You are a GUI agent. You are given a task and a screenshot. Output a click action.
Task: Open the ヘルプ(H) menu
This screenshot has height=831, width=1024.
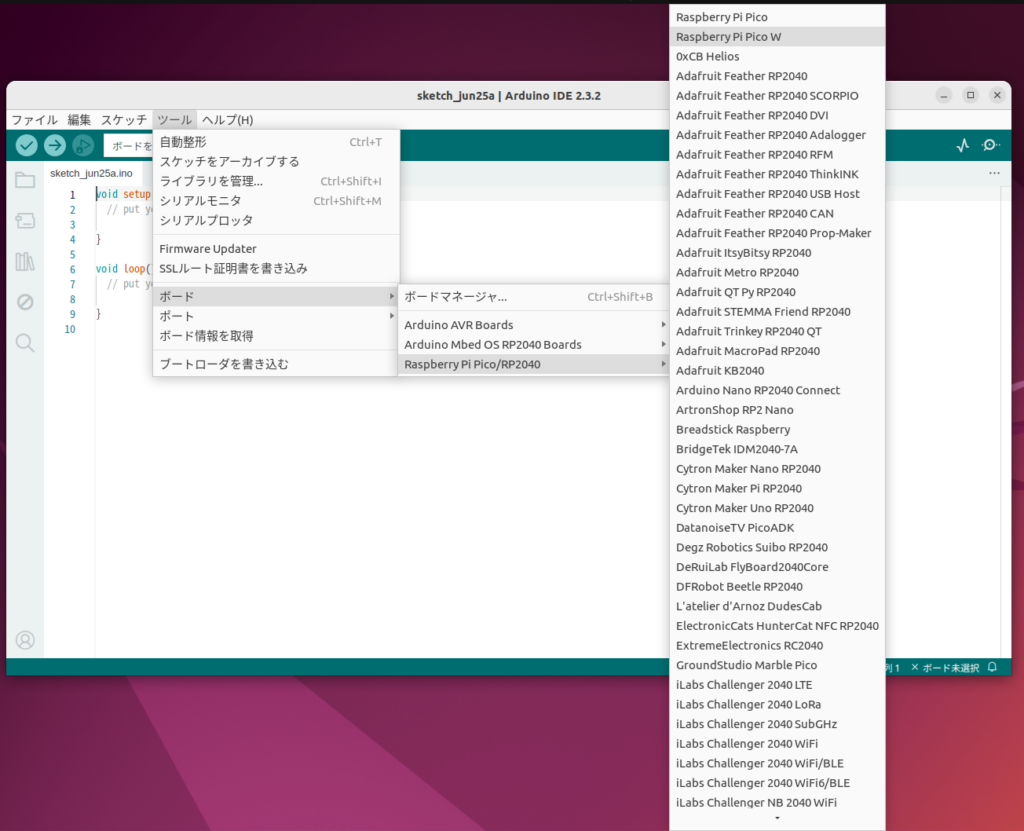pos(227,120)
